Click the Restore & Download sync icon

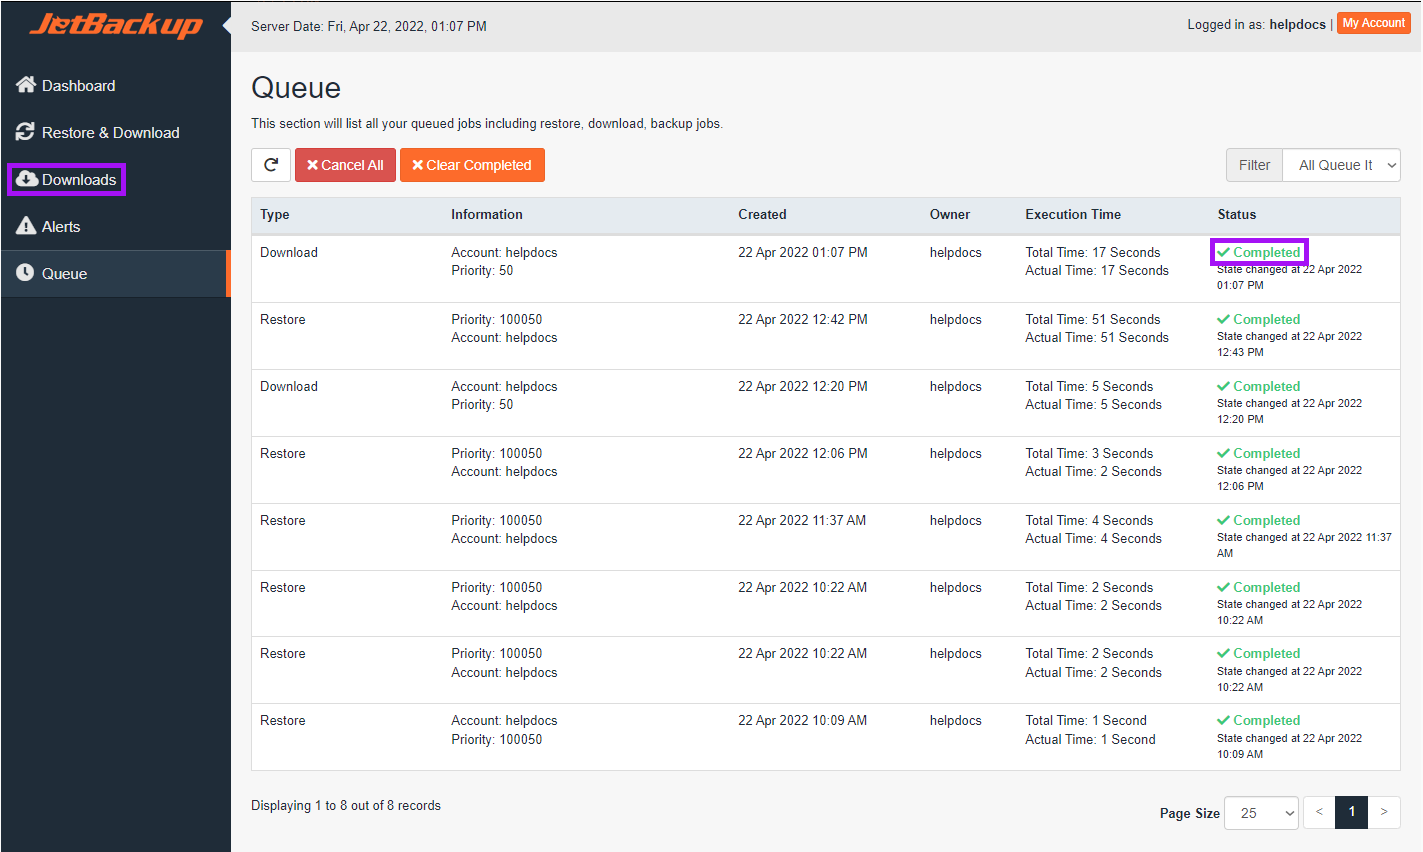point(26,132)
